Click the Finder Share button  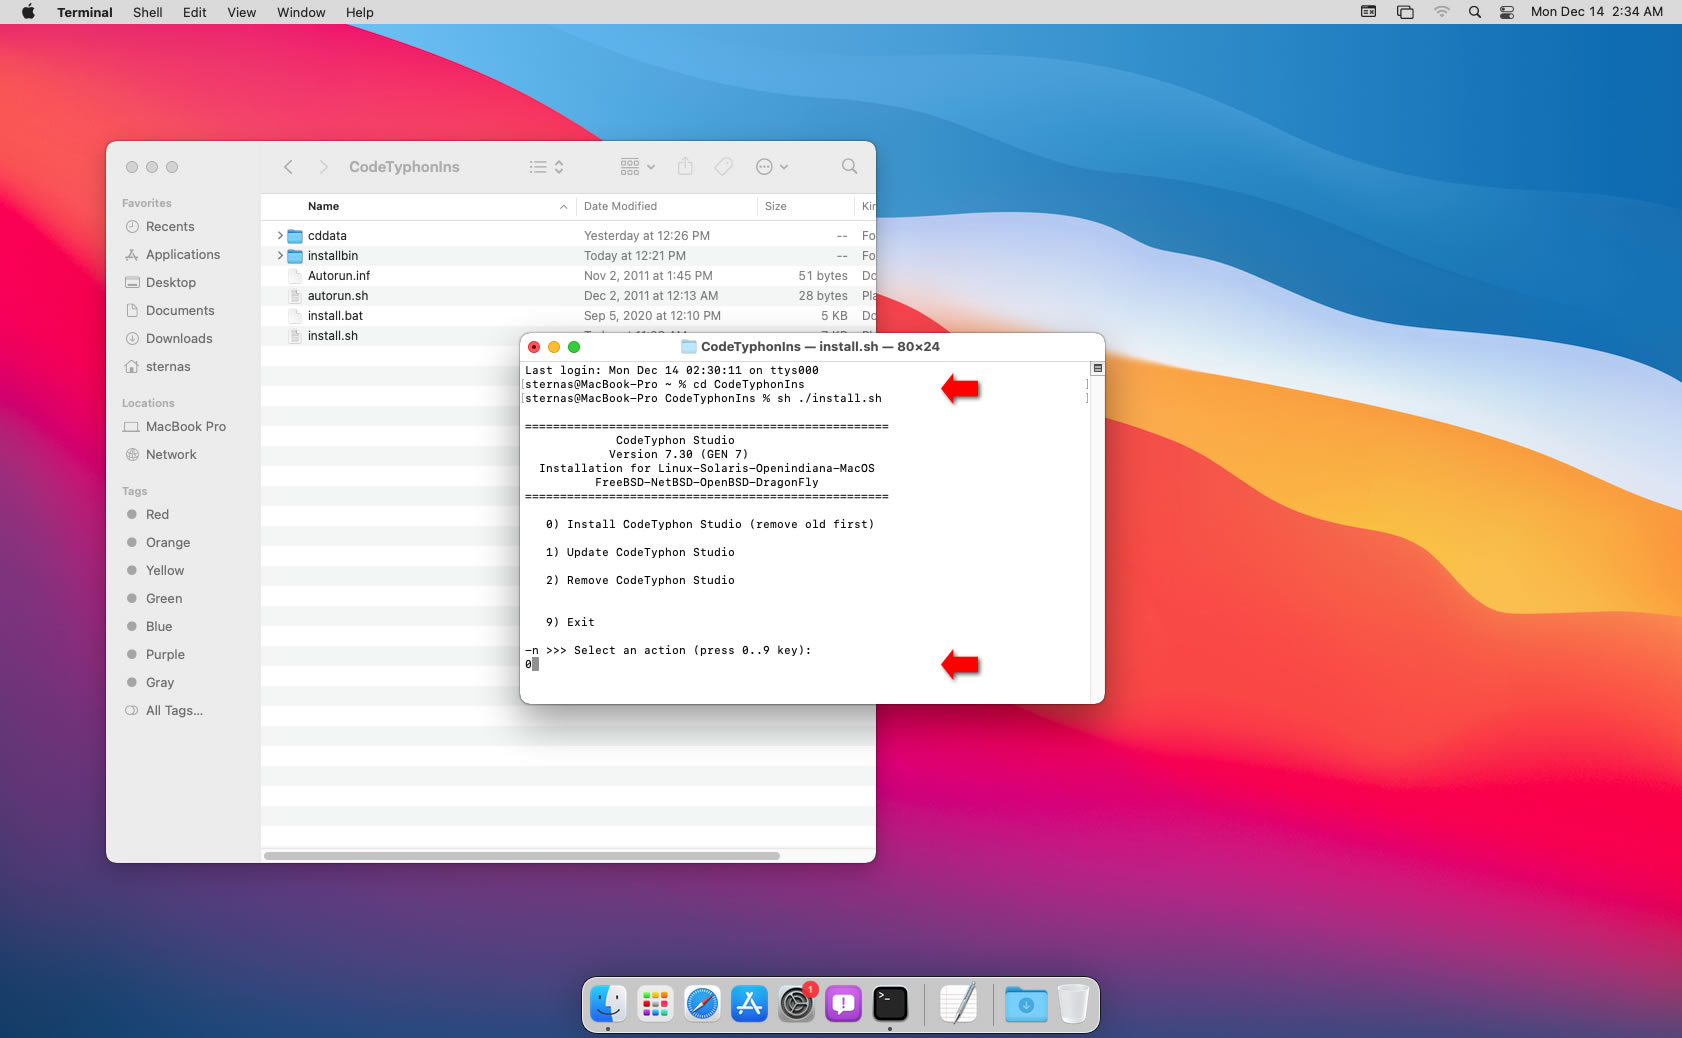pos(685,167)
